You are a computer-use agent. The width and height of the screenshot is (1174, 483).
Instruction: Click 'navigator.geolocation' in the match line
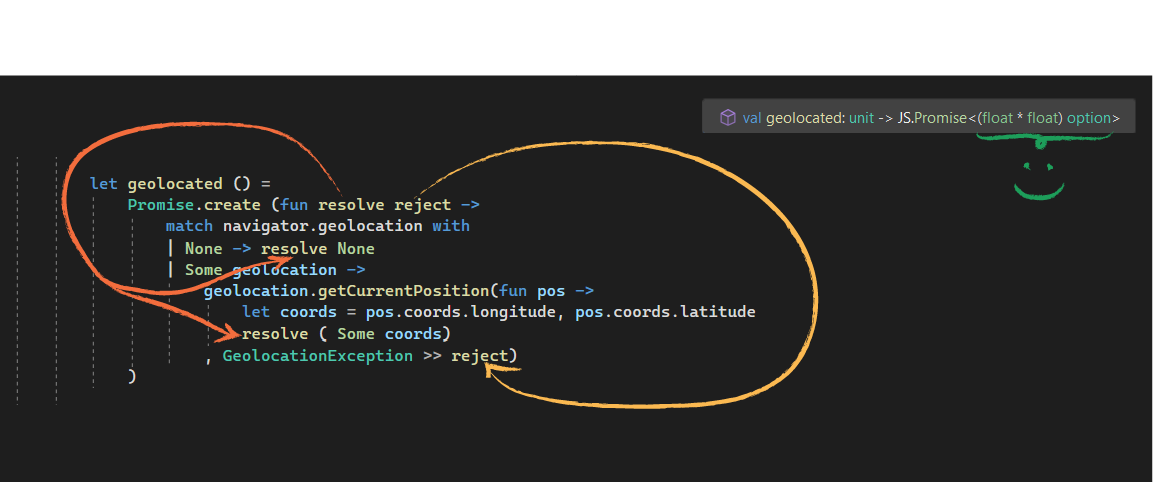[323, 225]
